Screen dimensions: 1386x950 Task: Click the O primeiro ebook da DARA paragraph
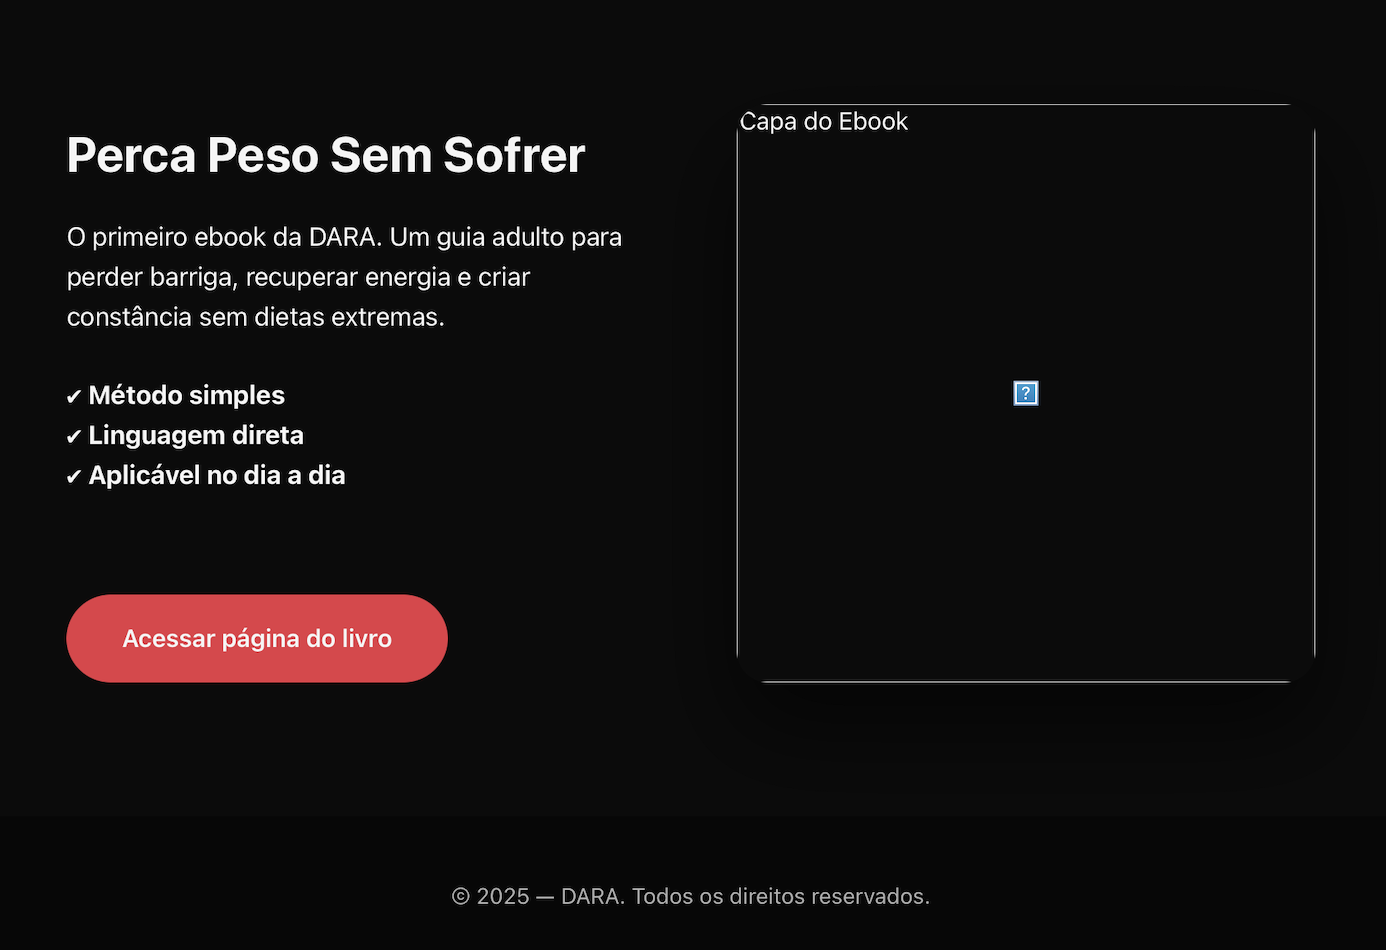(344, 277)
